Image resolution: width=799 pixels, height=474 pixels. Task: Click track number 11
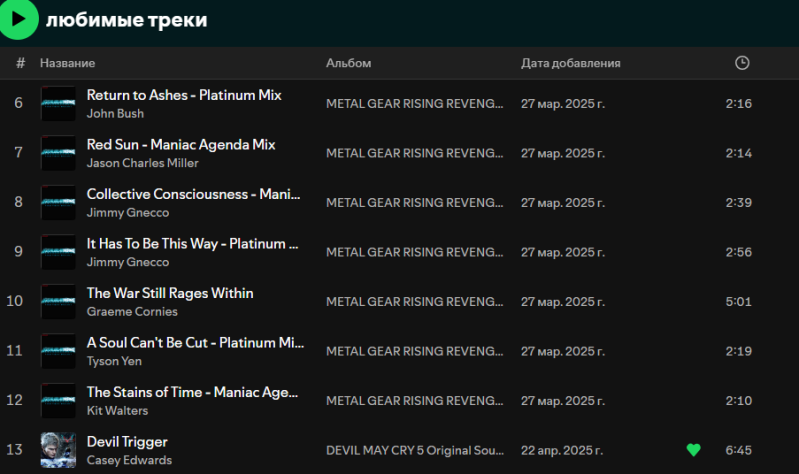click(x=14, y=351)
